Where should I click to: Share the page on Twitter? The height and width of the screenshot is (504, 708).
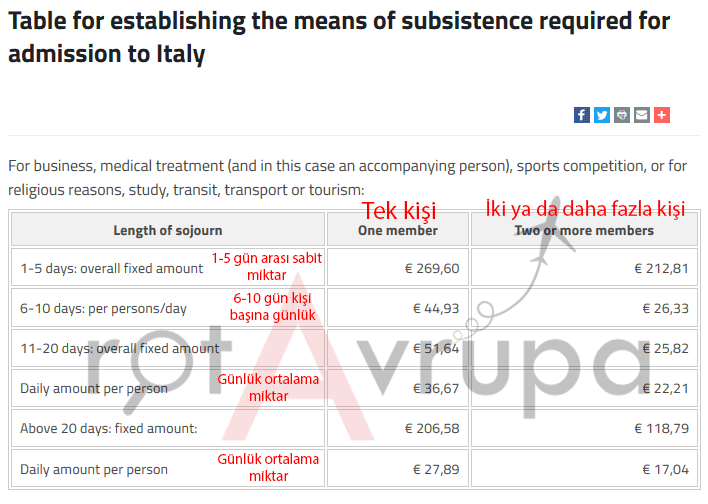tap(602, 115)
